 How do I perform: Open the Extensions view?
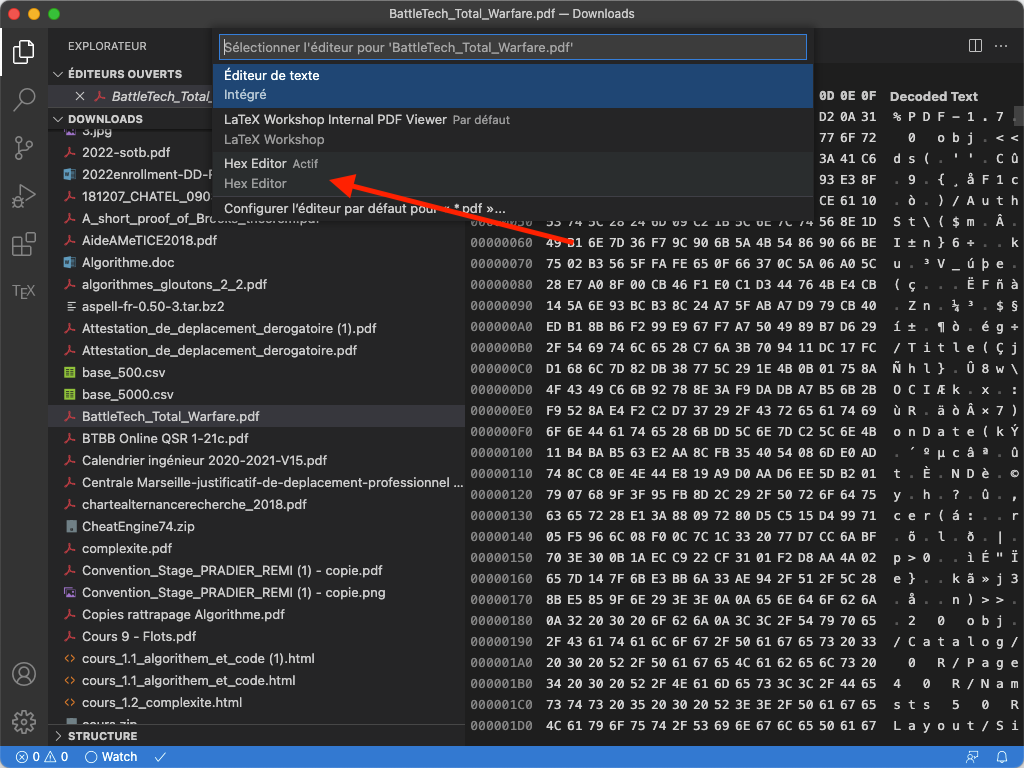[24, 243]
